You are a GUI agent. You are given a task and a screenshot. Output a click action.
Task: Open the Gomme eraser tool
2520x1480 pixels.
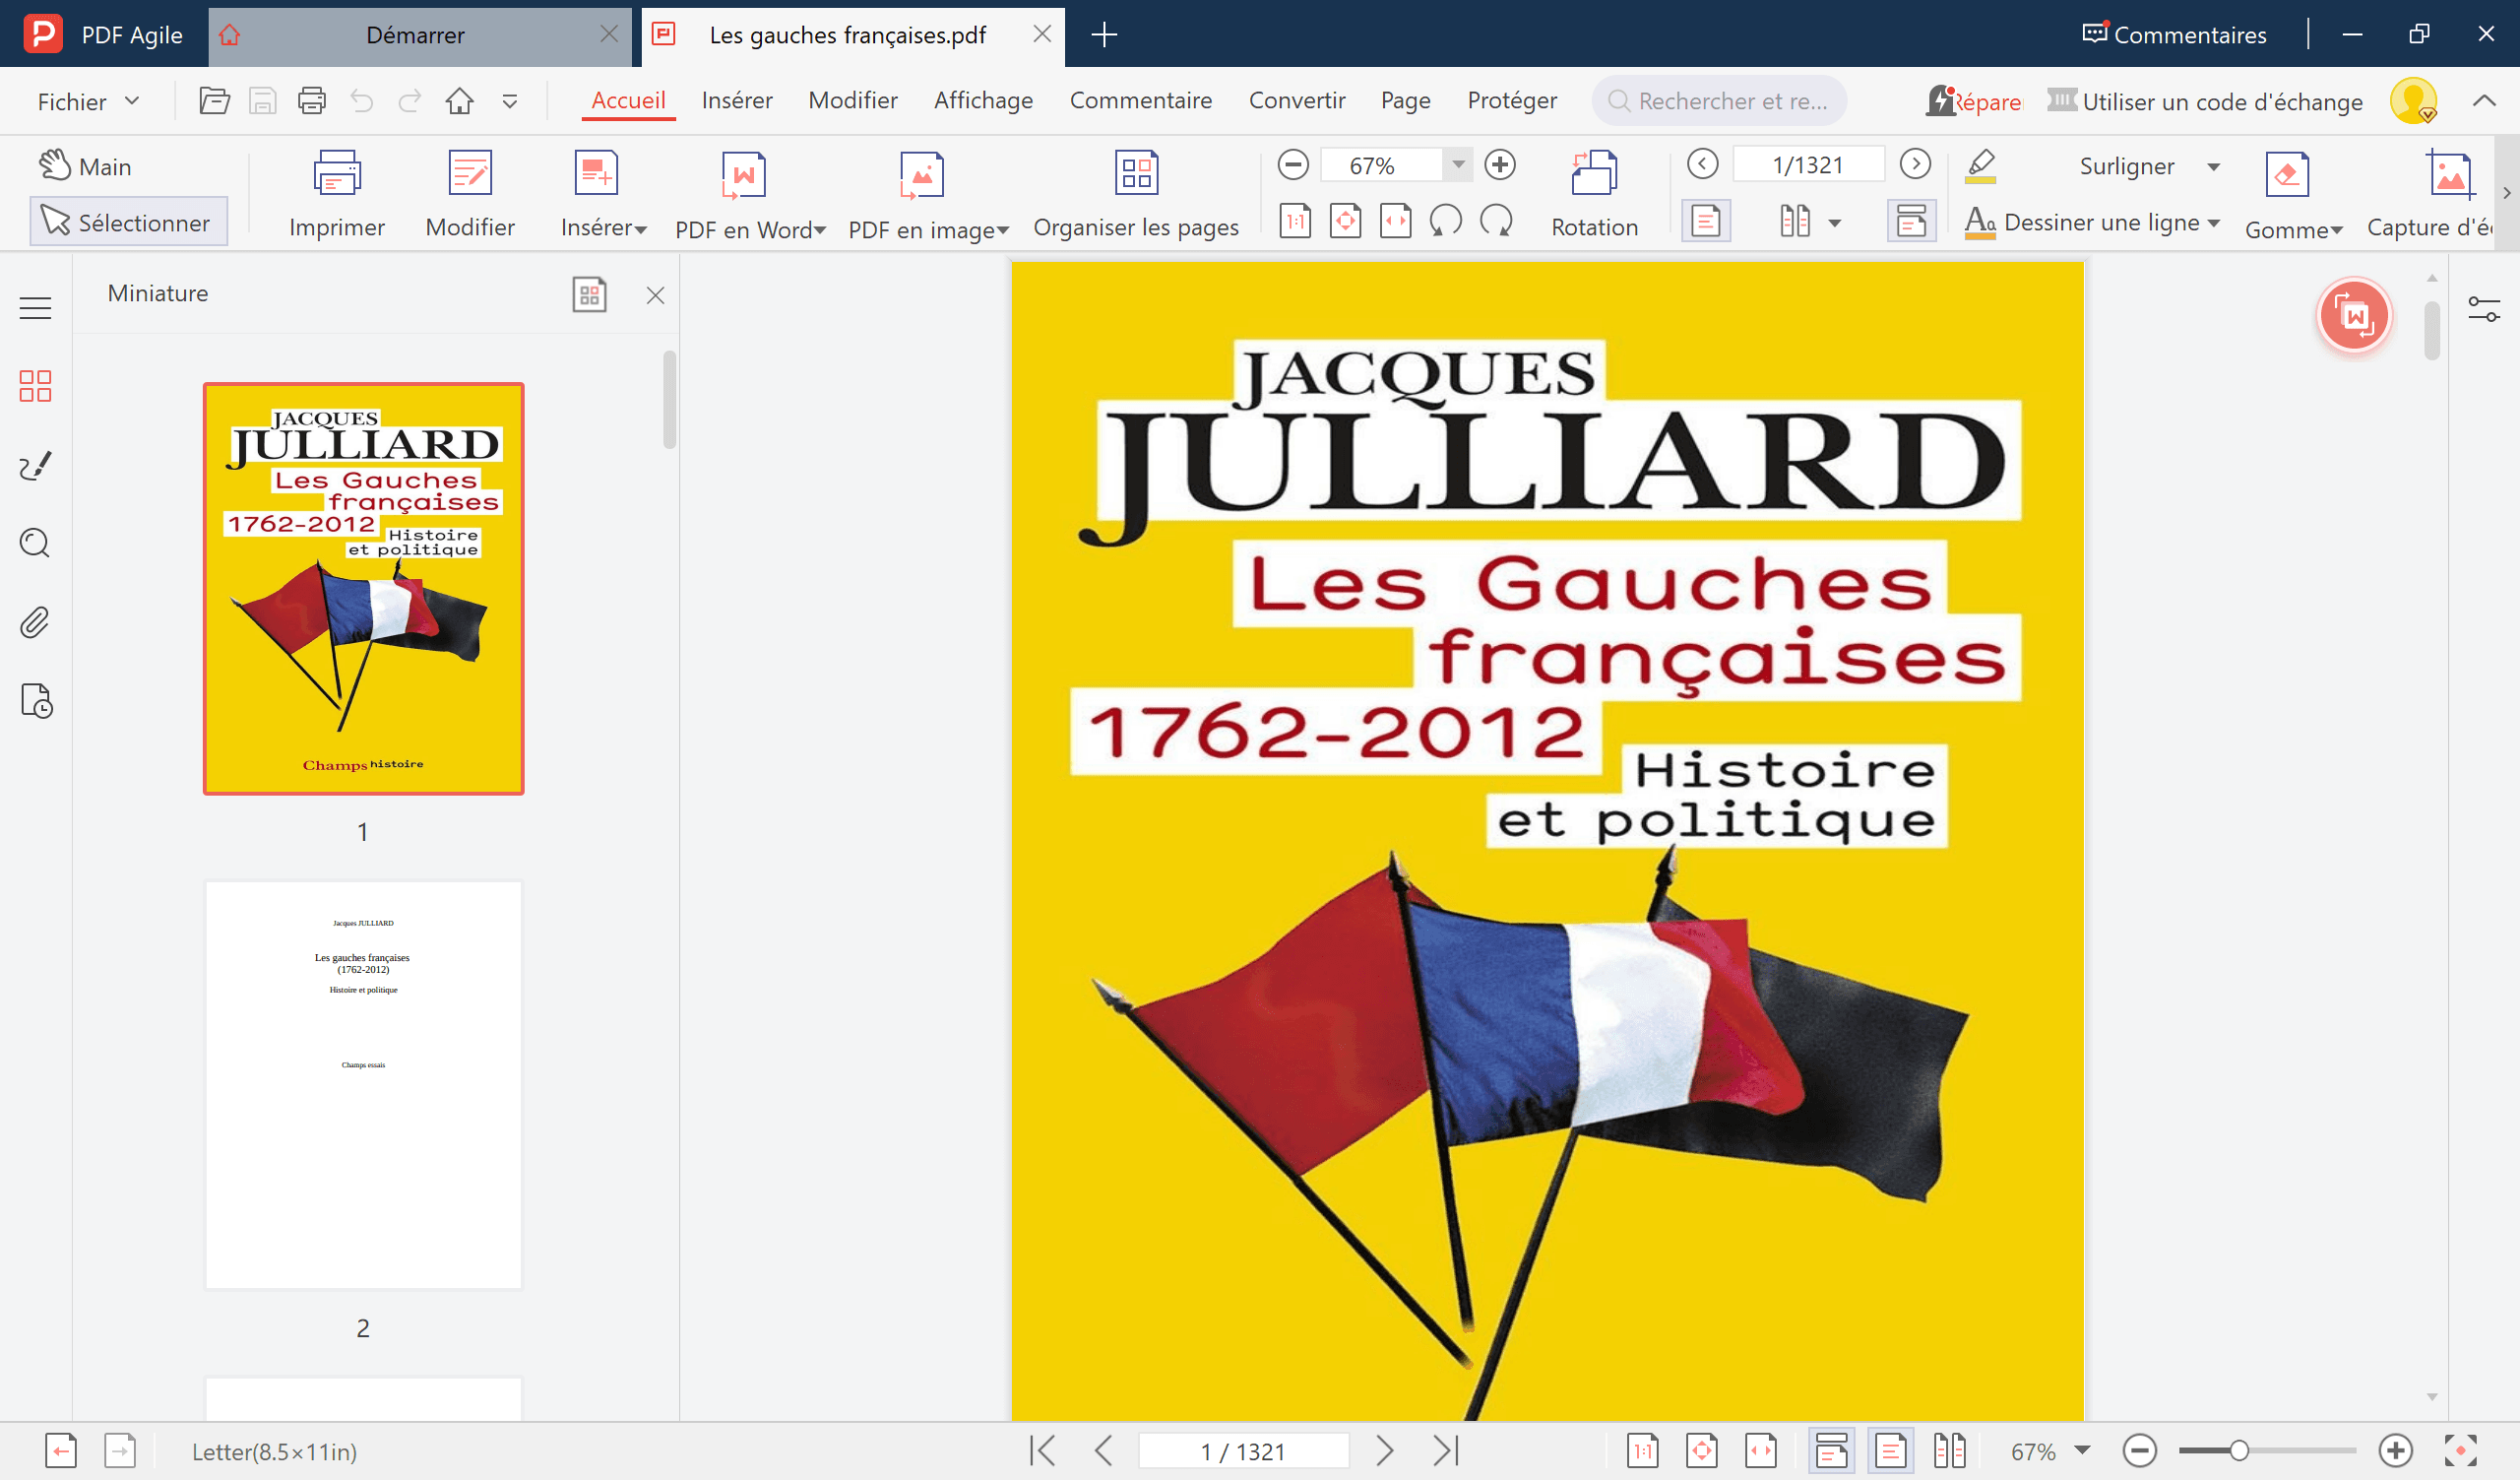tap(2291, 195)
